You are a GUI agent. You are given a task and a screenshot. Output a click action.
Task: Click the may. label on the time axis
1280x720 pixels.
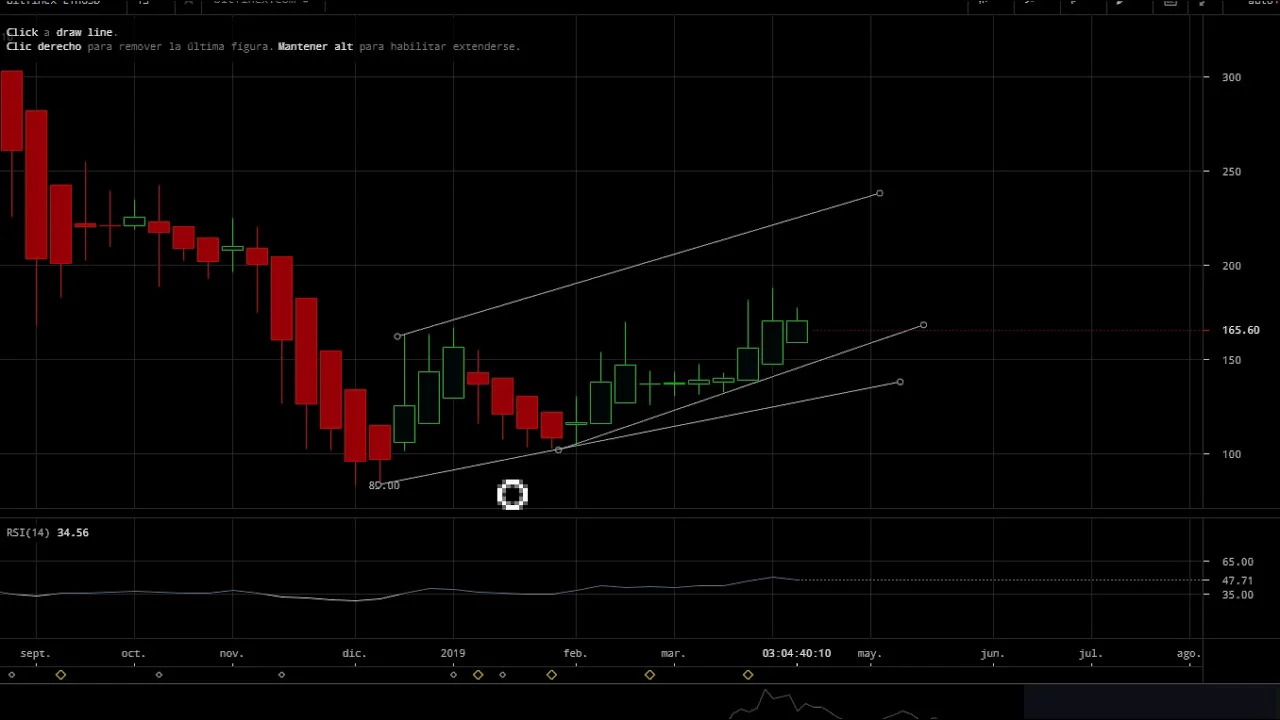point(869,653)
